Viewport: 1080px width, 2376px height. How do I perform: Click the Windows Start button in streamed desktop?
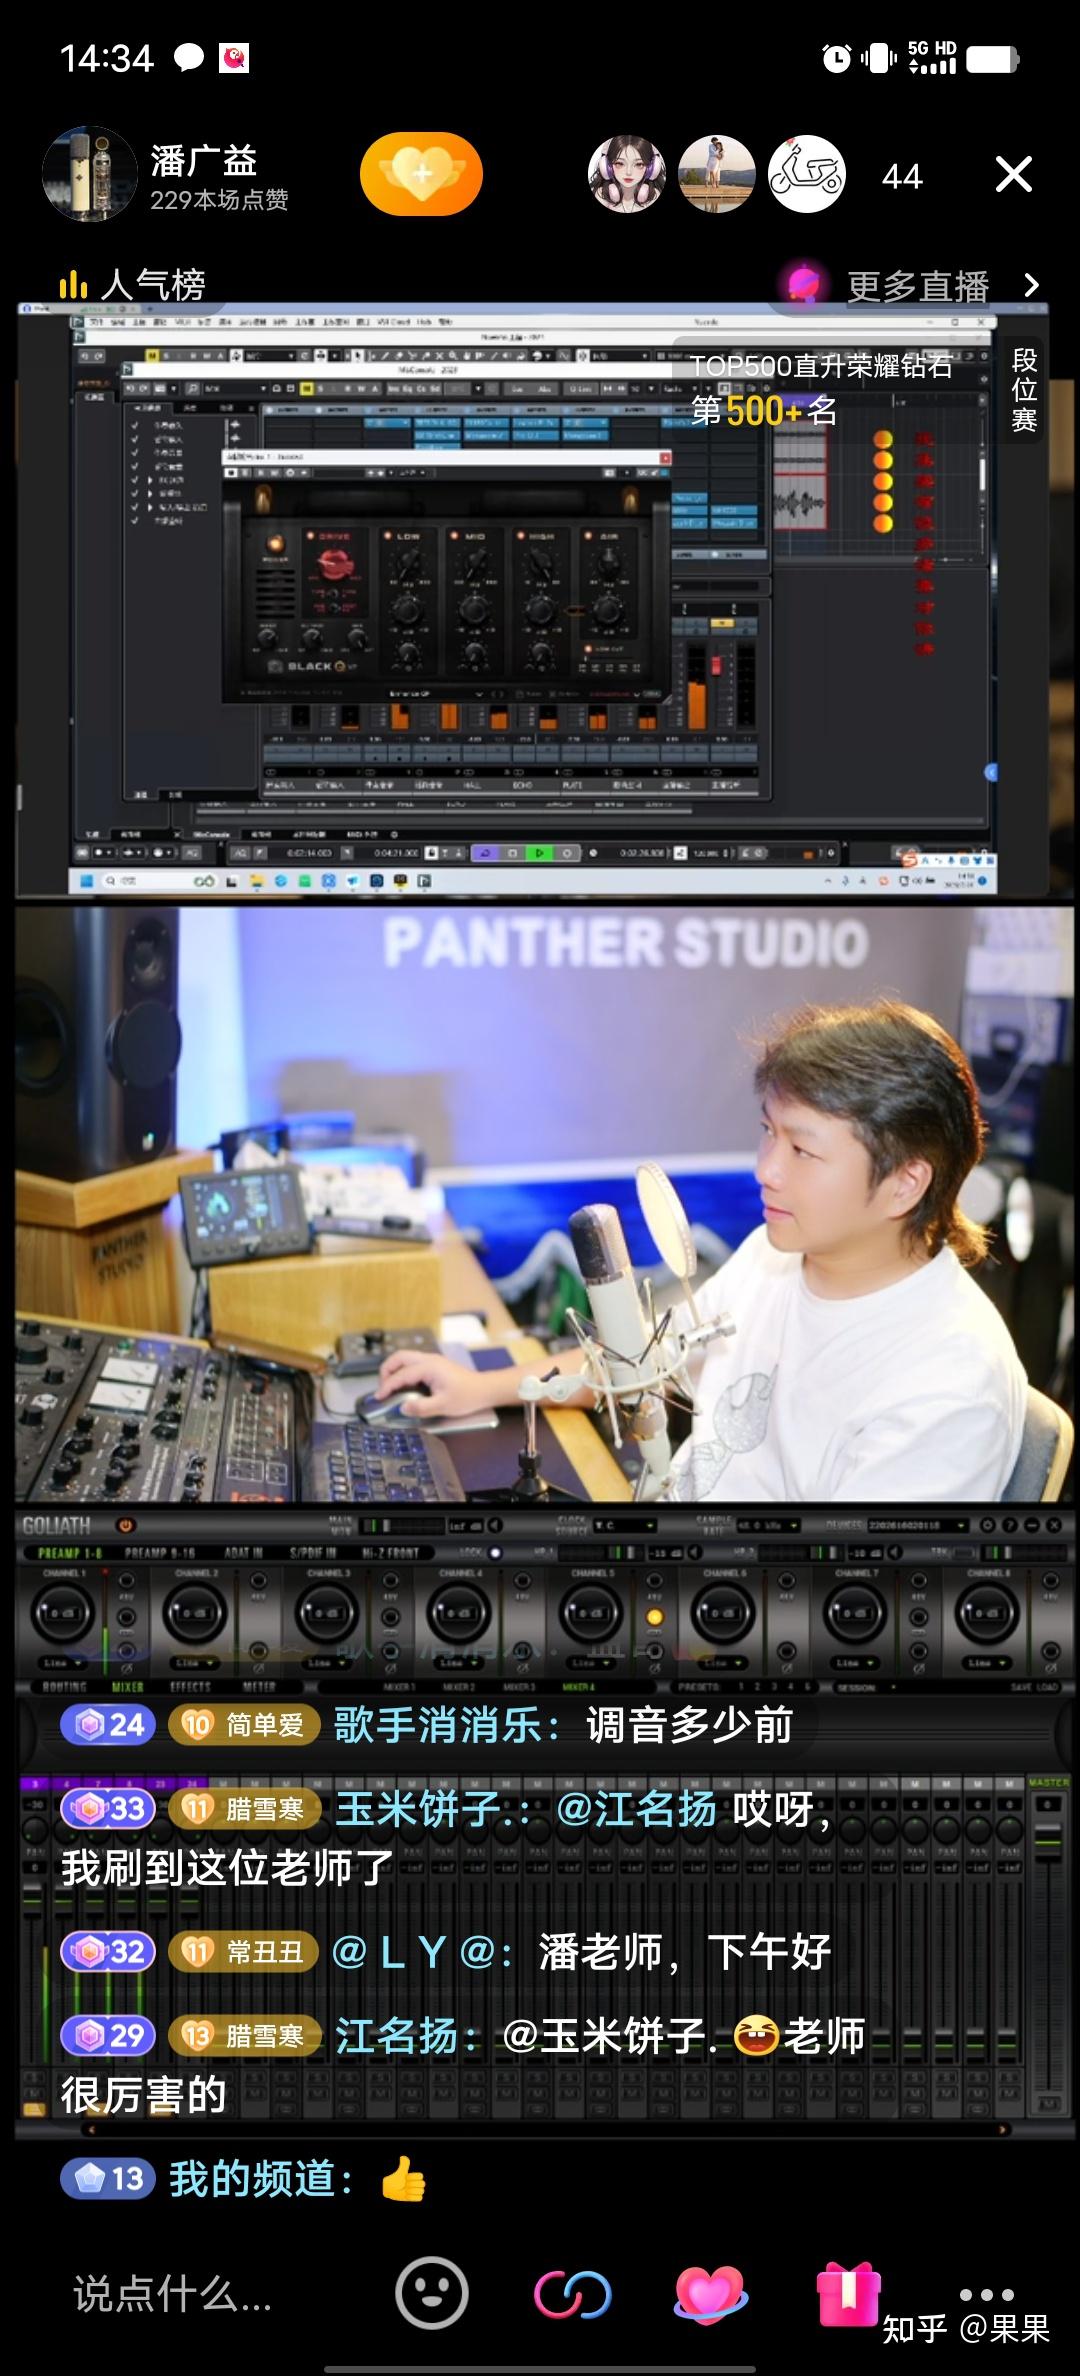(85, 881)
